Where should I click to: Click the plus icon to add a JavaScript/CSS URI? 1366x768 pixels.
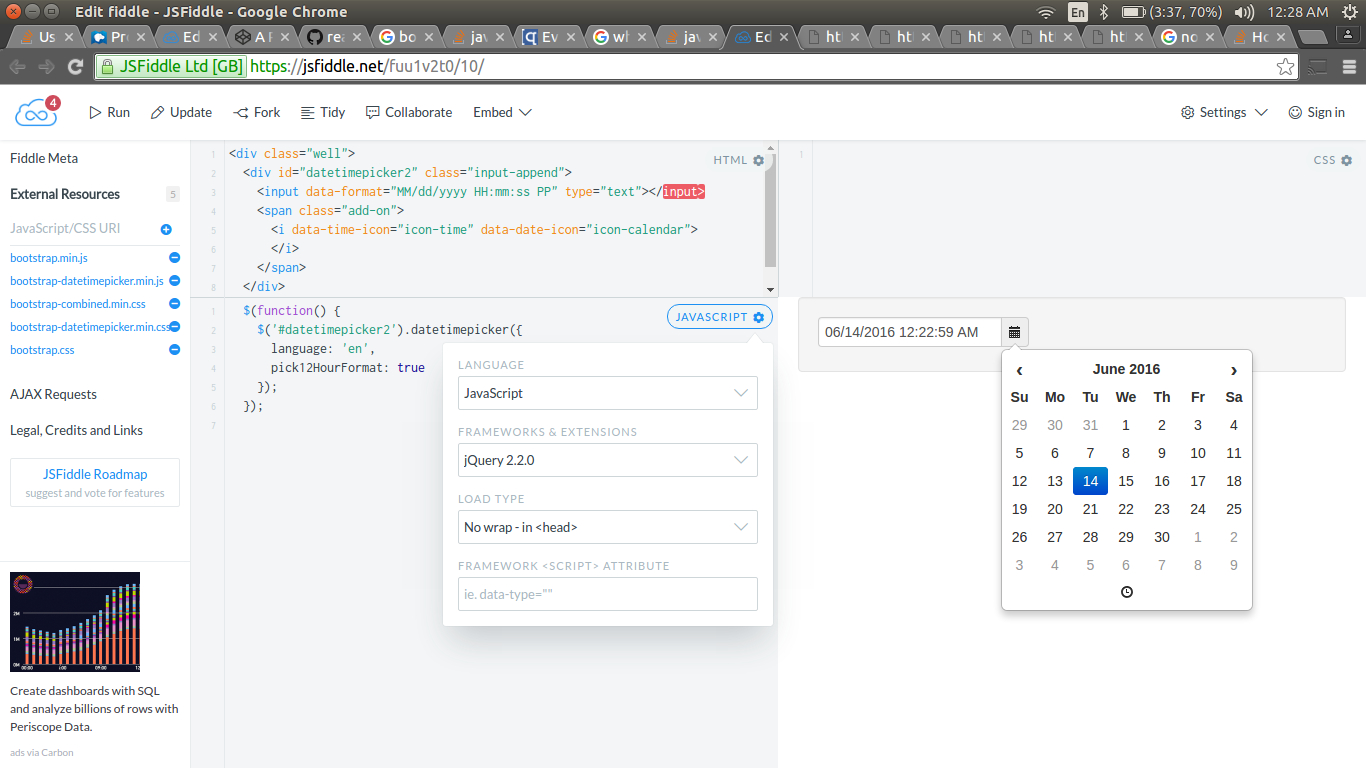coord(166,228)
